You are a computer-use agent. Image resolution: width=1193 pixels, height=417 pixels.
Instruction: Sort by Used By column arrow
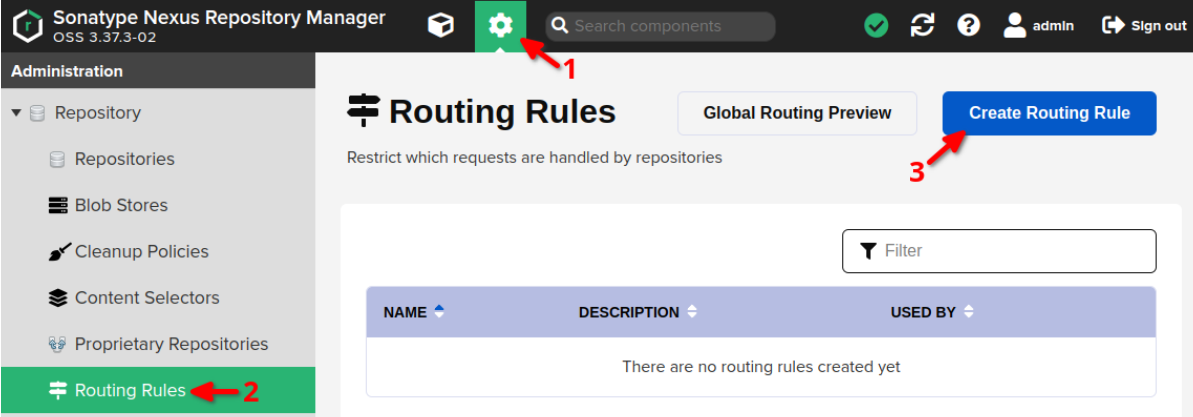coord(968,312)
